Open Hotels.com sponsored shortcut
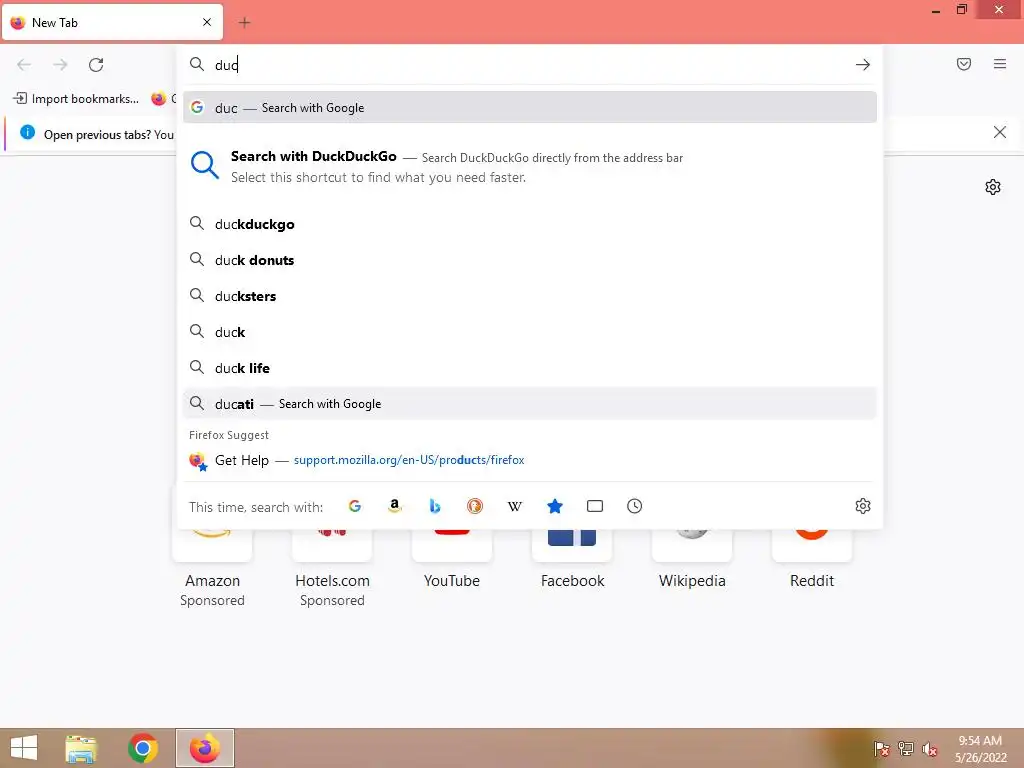 pos(332,568)
